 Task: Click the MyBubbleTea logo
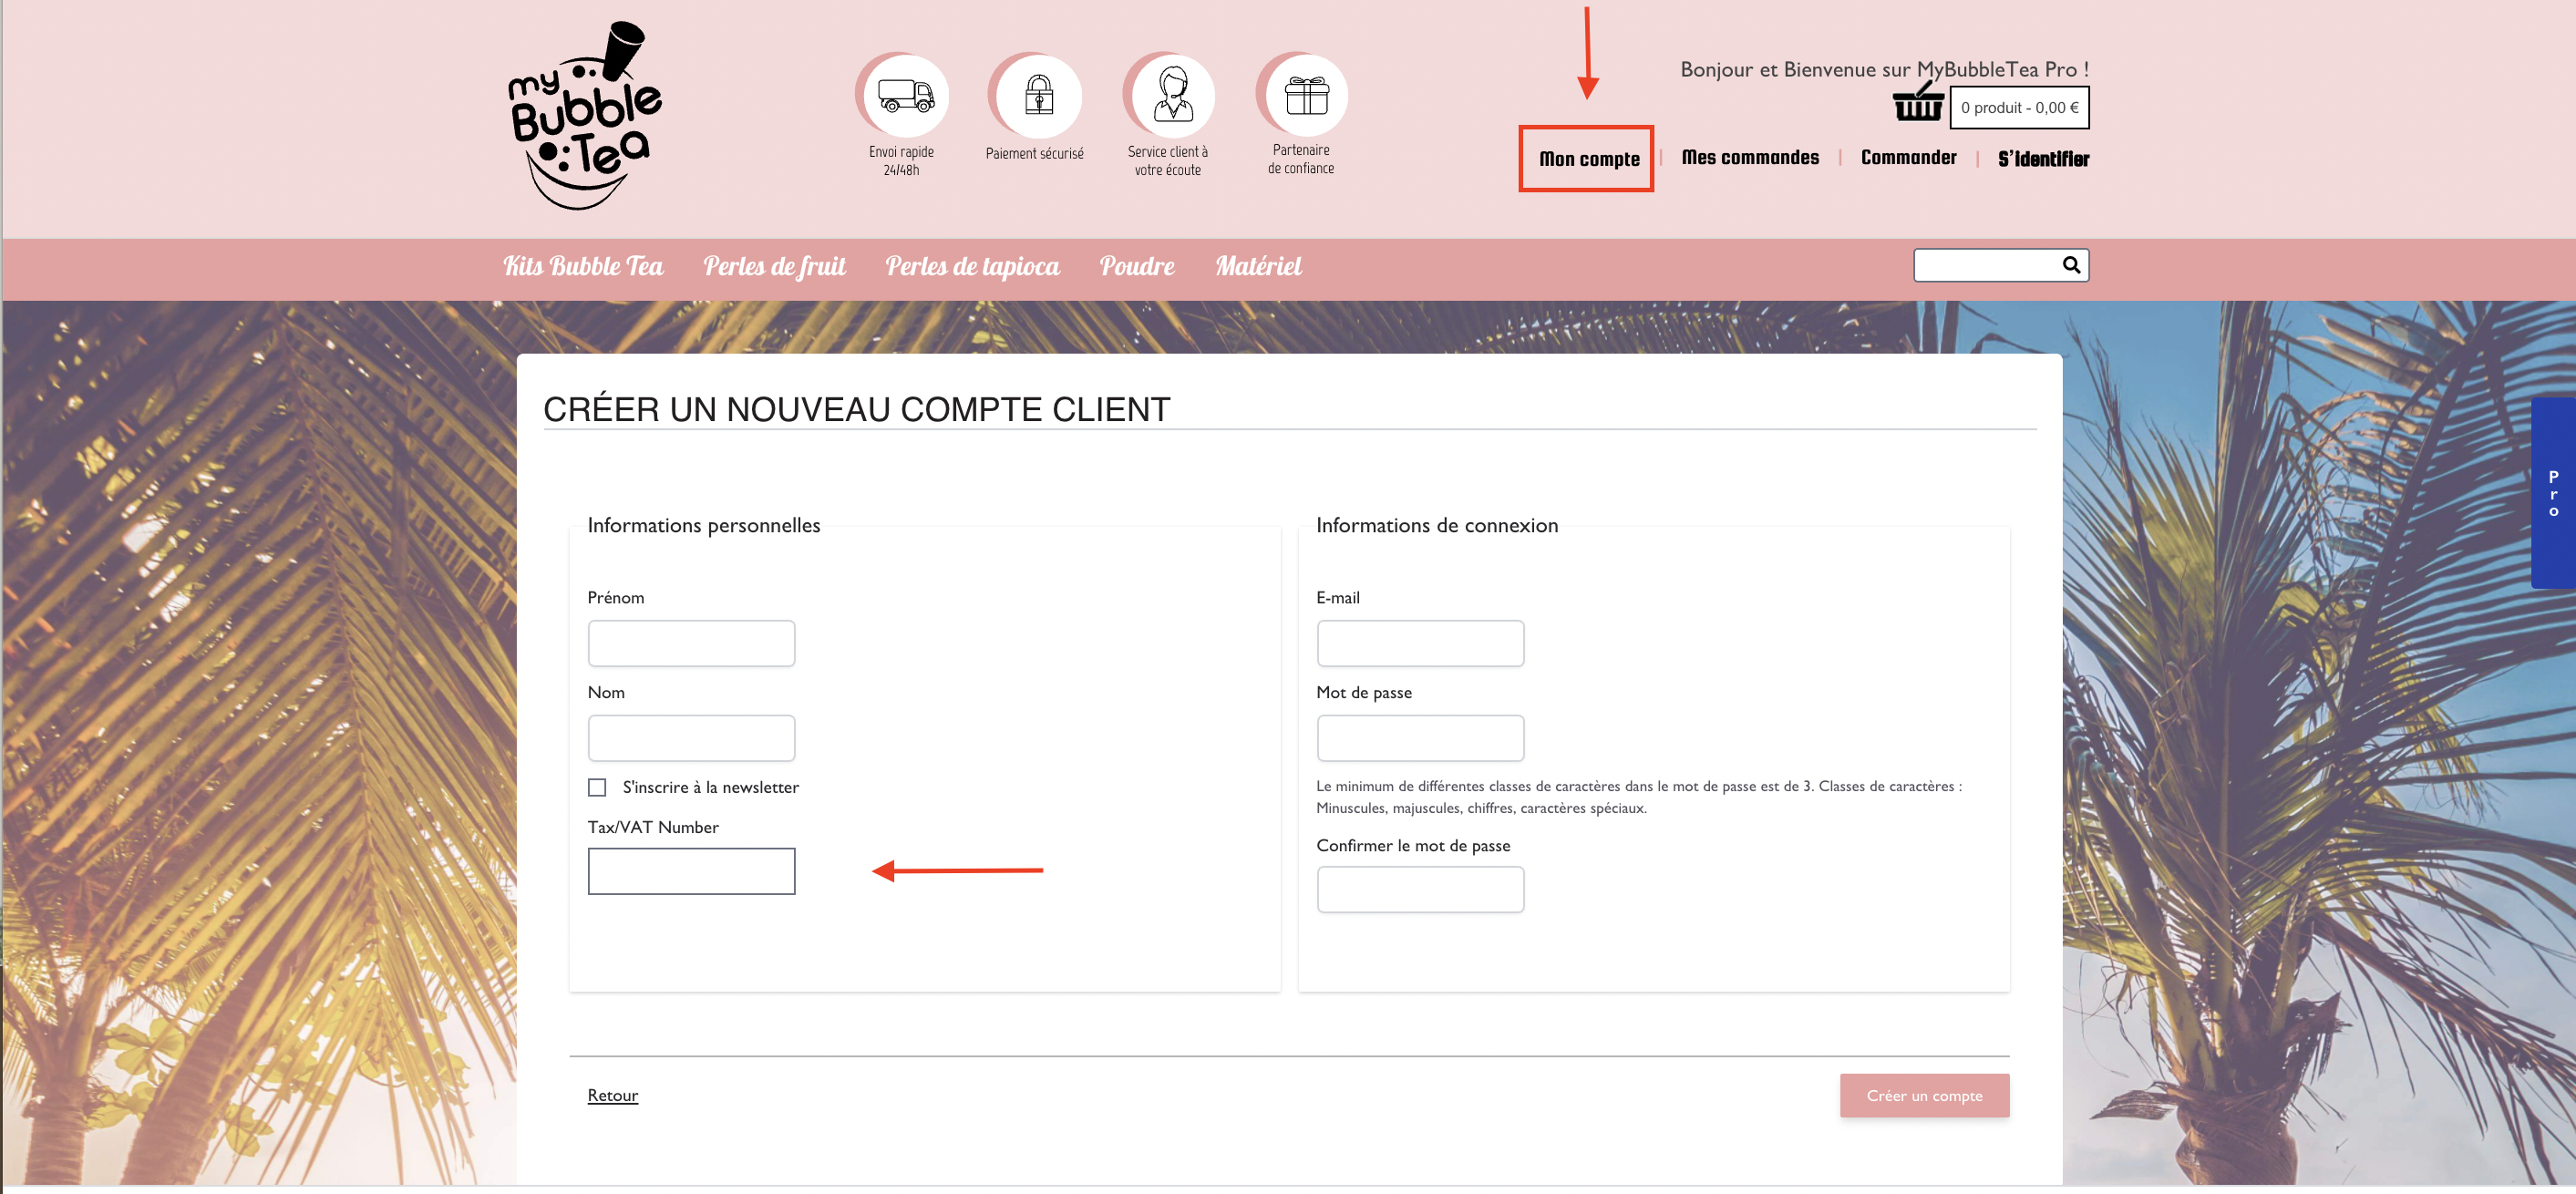pos(585,116)
